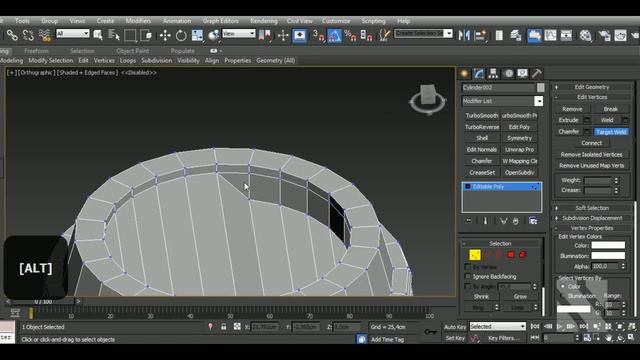The image size is (640, 360).
Task: Open the Customize menu
Action: [x=336, y=21]
